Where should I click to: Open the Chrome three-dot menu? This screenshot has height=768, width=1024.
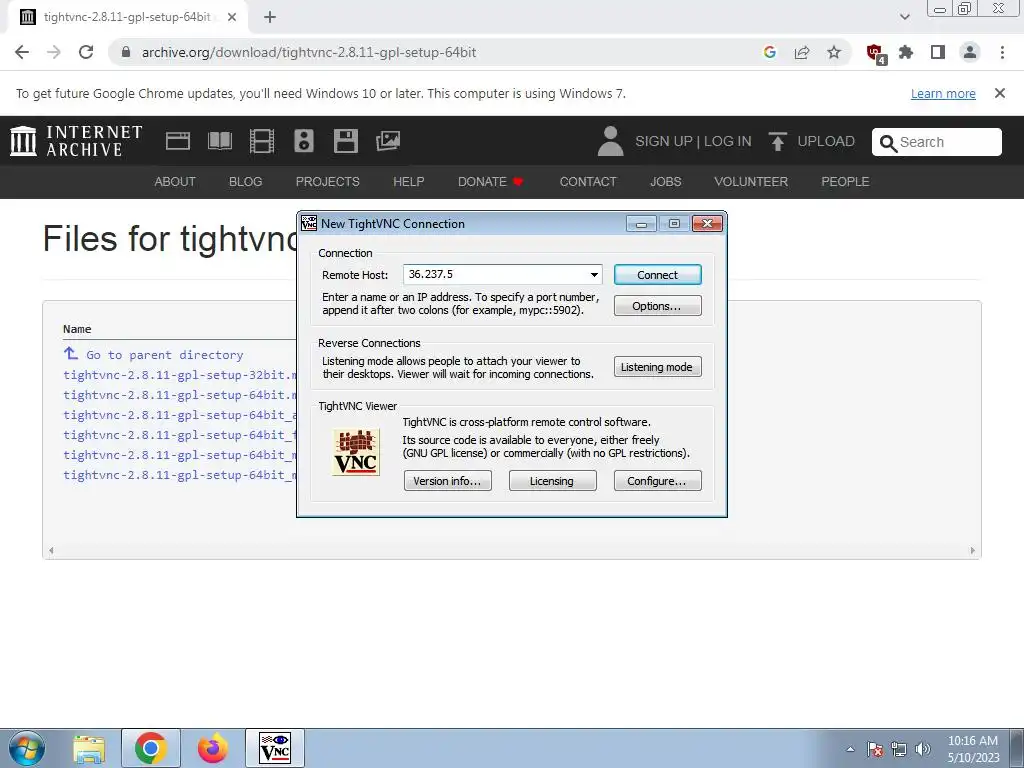coord(1002,52)
